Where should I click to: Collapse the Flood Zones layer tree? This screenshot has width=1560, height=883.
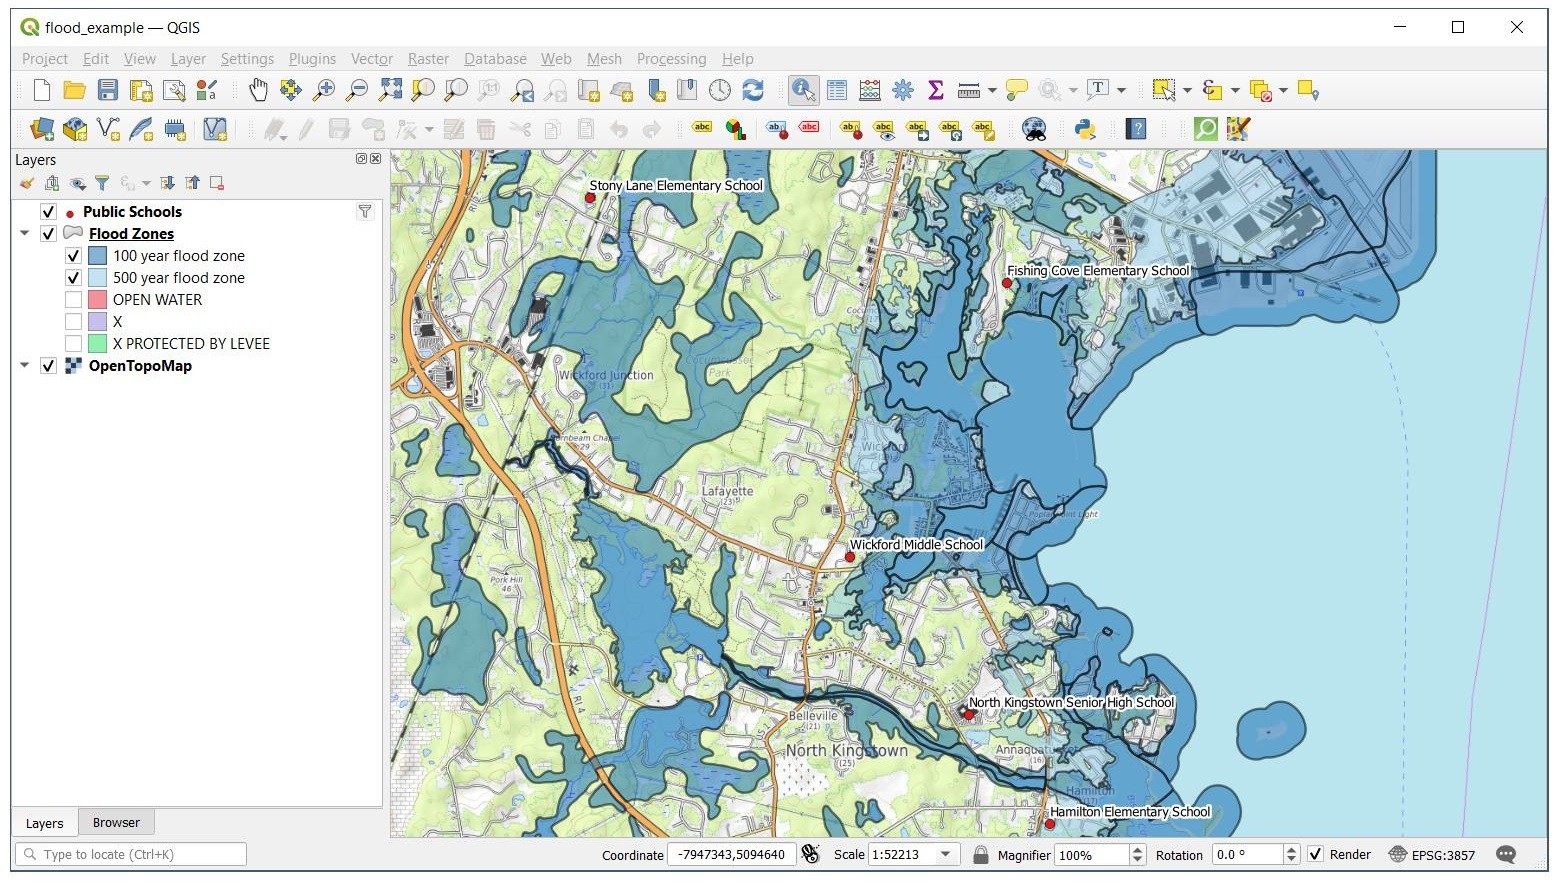pos(25,233)
